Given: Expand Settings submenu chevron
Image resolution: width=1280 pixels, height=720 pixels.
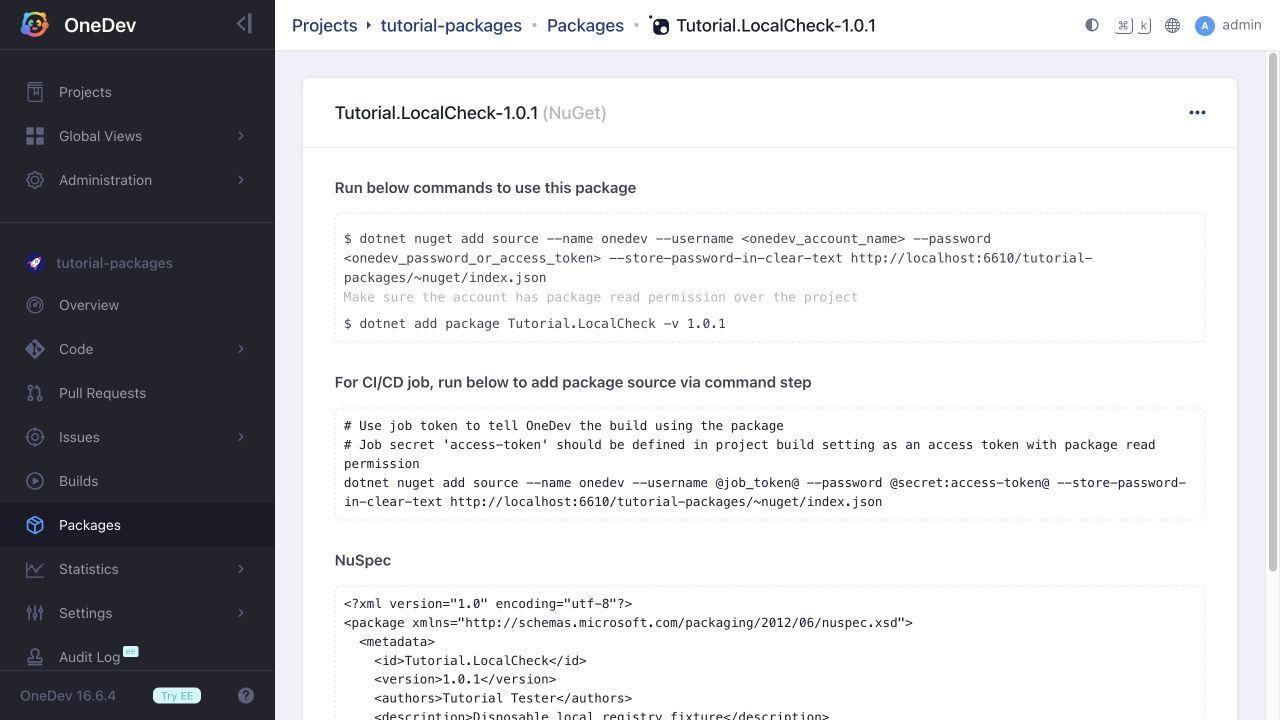Looking at the screenshot, I should tap(240, 613).
